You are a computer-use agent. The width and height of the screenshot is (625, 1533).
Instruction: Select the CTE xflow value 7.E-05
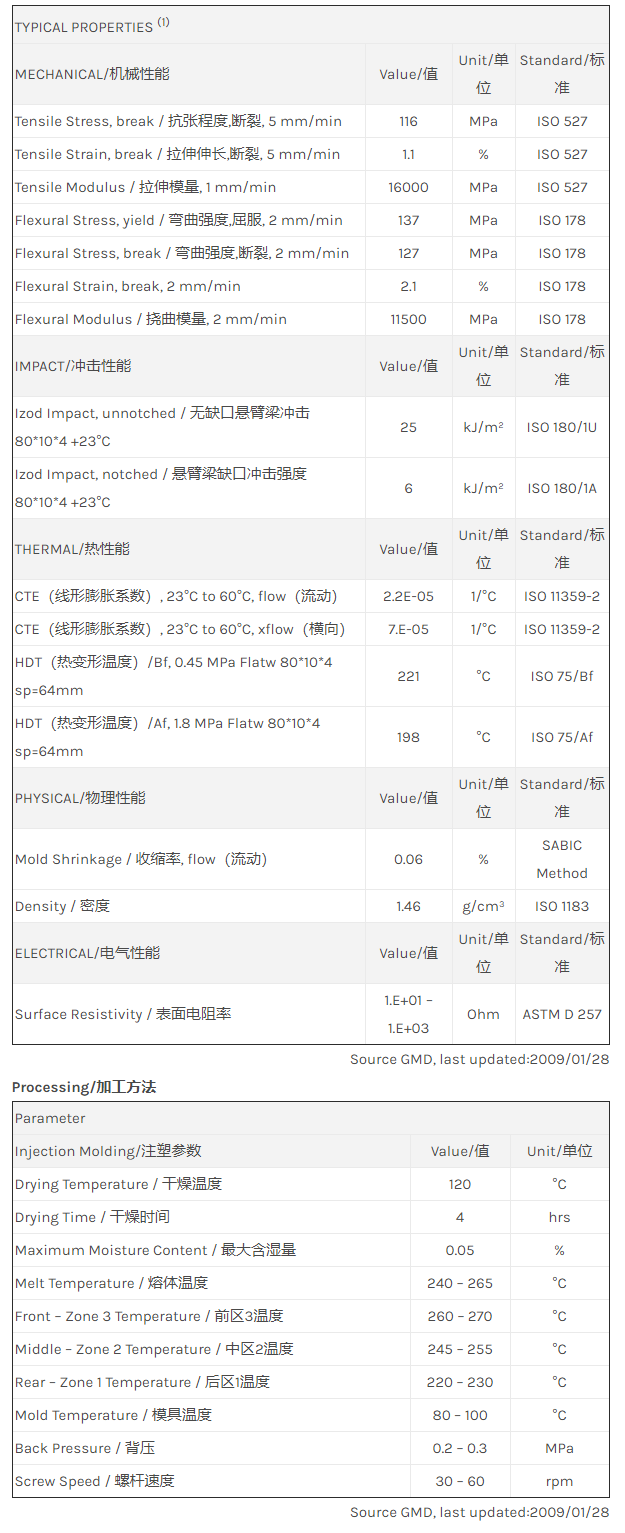408,629
